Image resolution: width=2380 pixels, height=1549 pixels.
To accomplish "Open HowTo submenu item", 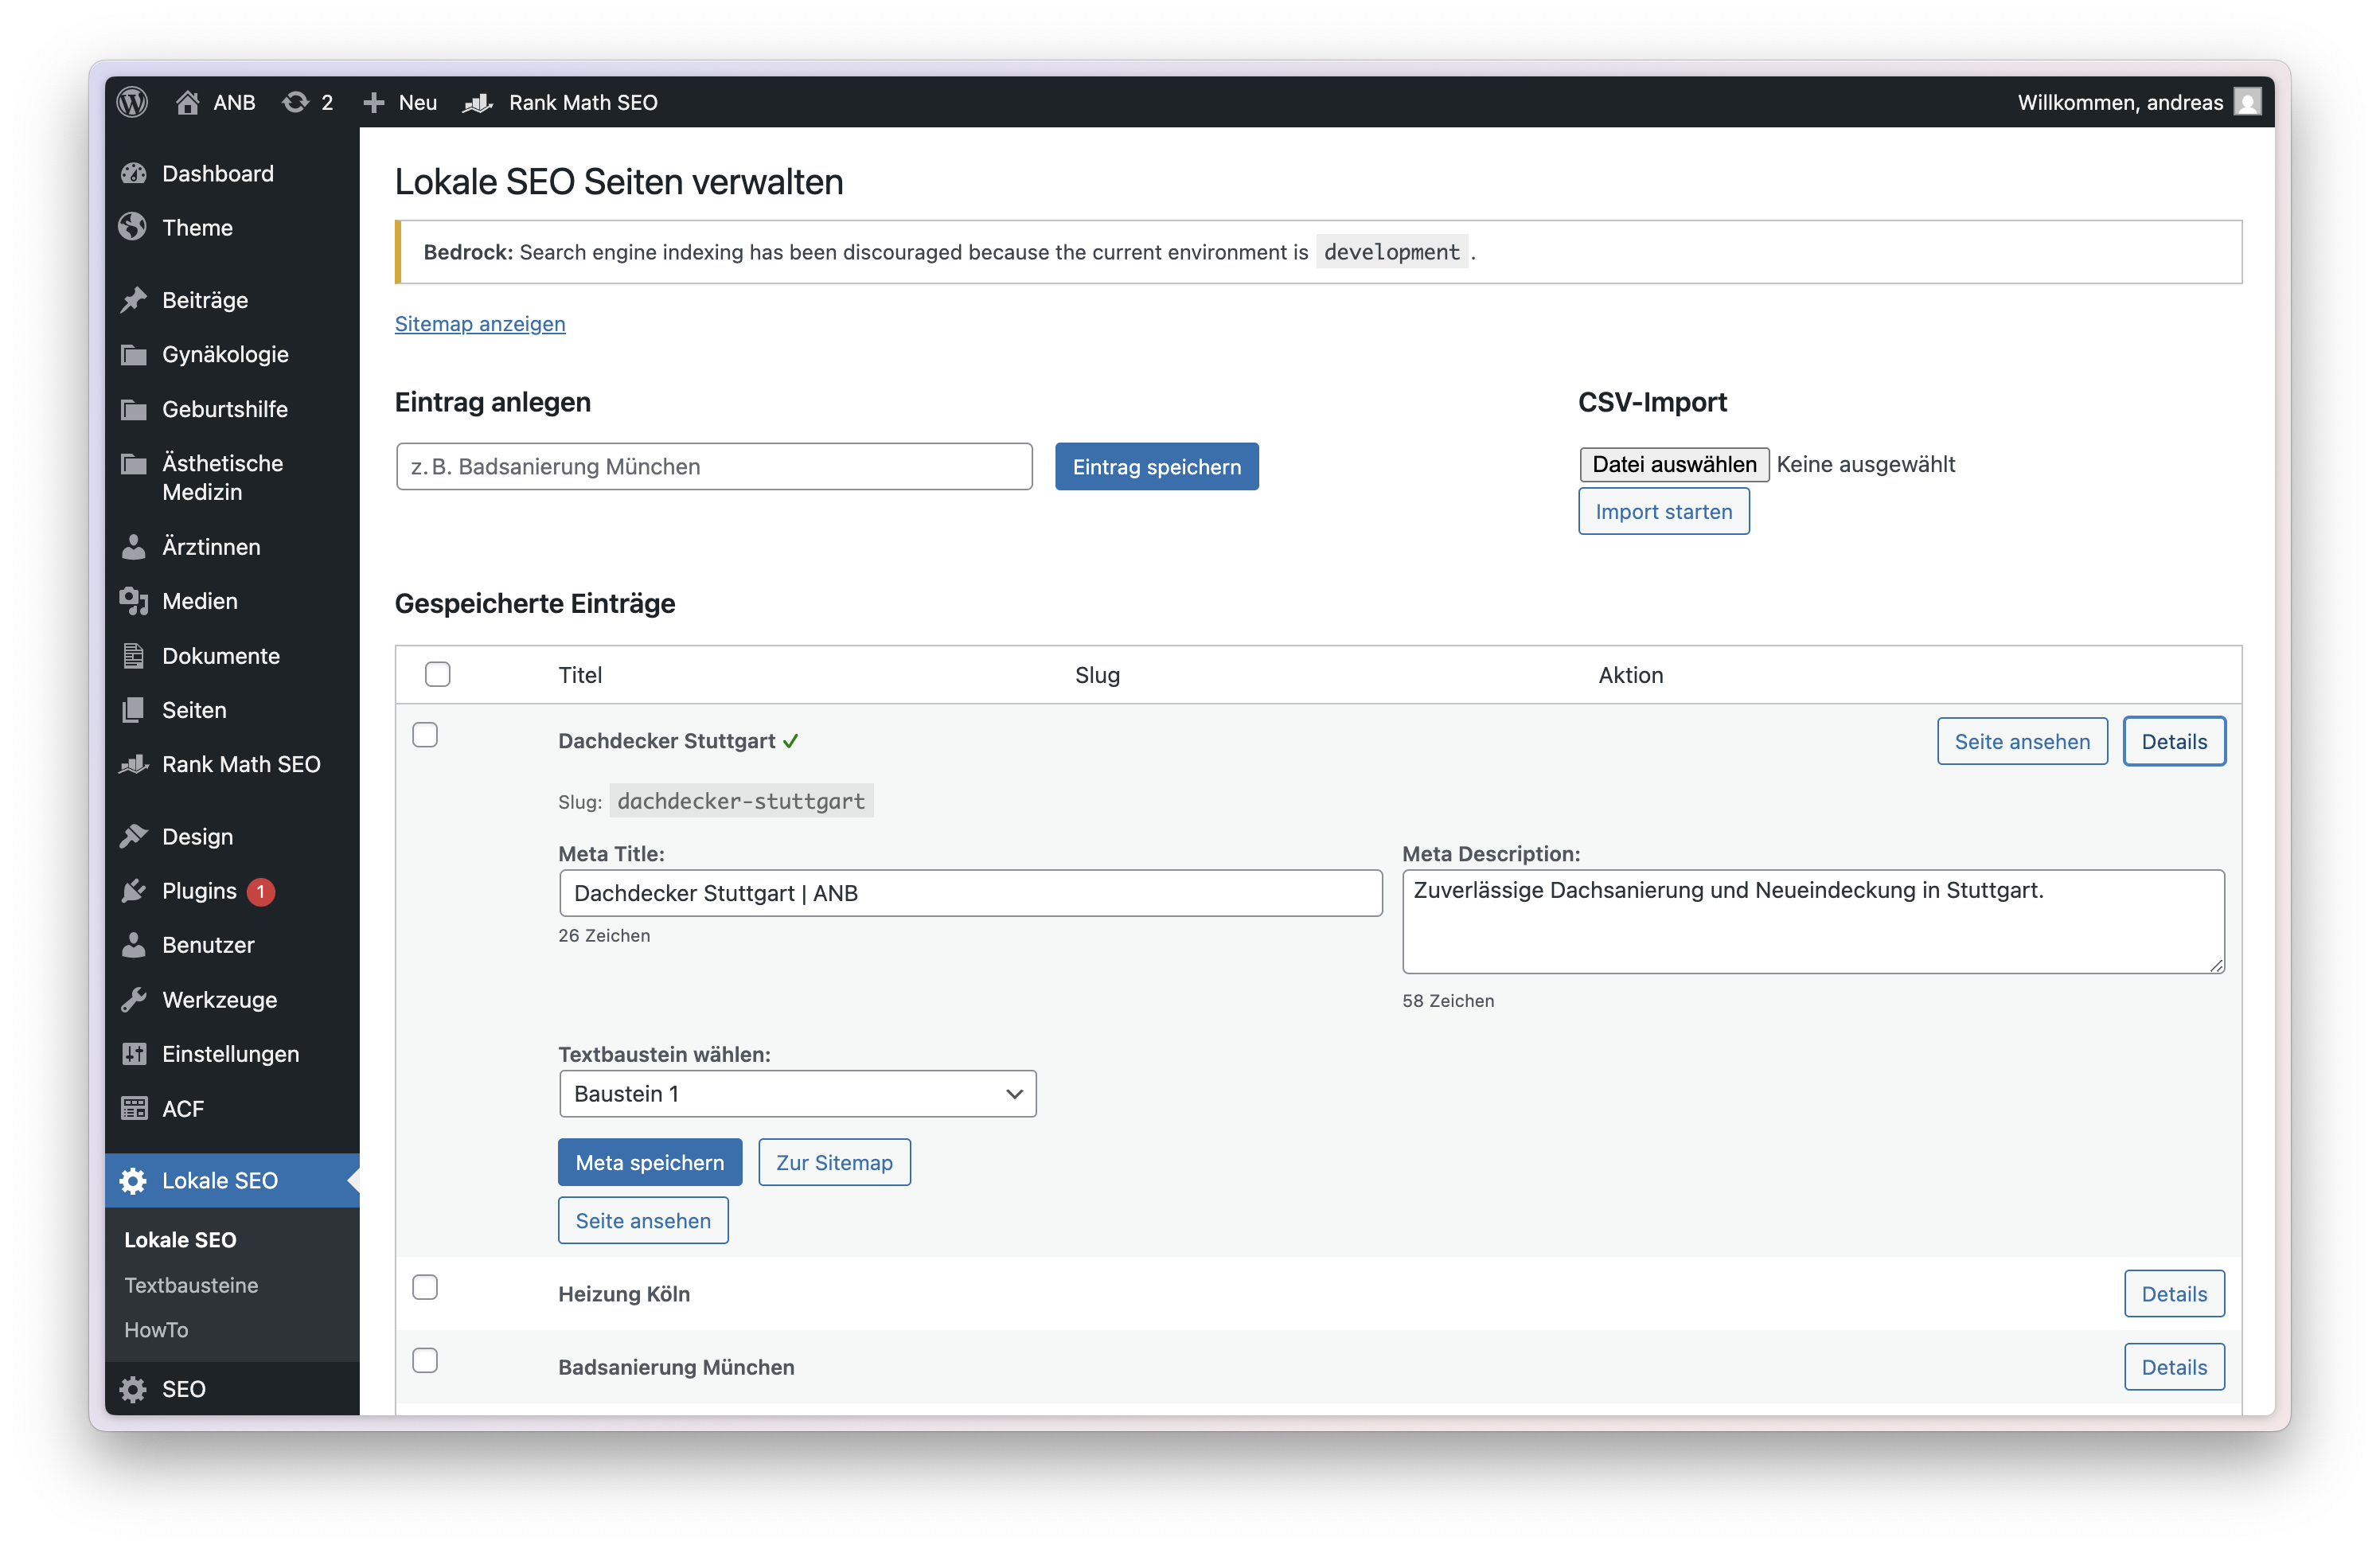I will (x=156, y=1331).
